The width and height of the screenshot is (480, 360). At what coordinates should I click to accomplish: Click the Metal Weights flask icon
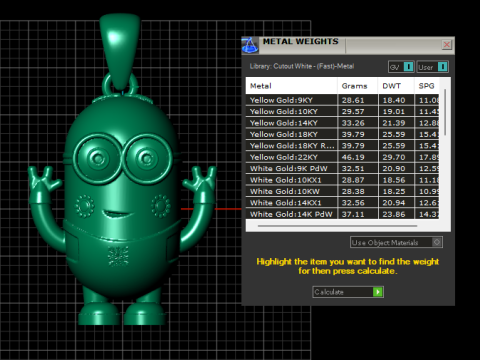(x=250, y=46)
